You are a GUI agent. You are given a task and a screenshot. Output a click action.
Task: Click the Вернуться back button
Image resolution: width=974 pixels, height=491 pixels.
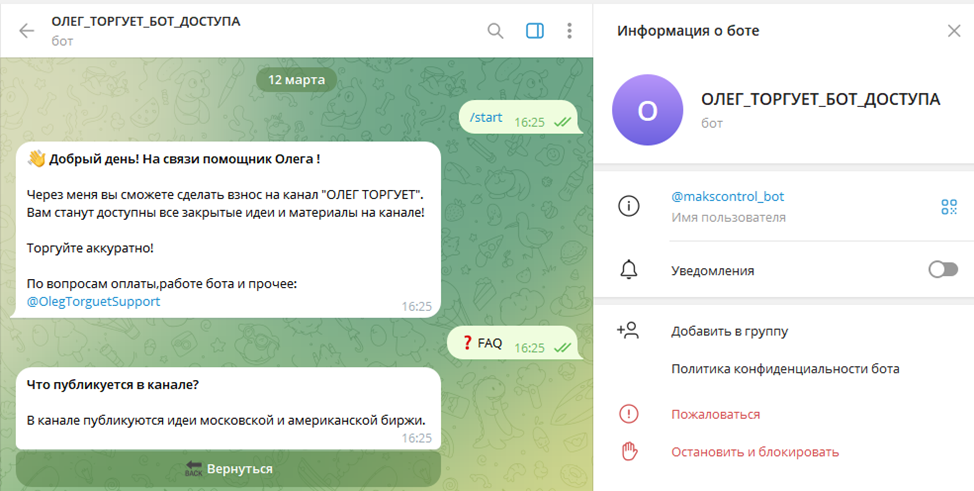point(228,469)
